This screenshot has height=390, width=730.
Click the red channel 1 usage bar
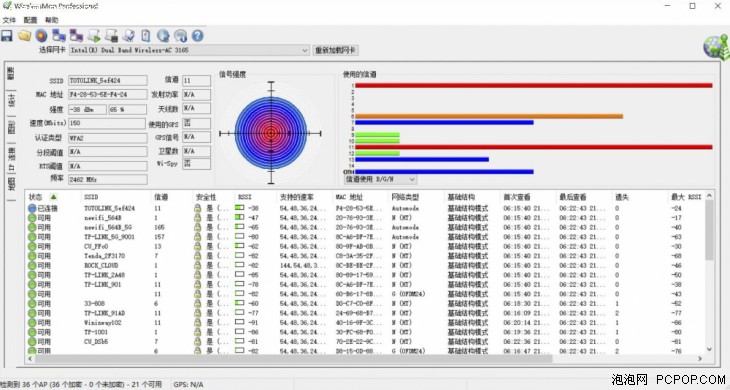(x=534, y=85)
